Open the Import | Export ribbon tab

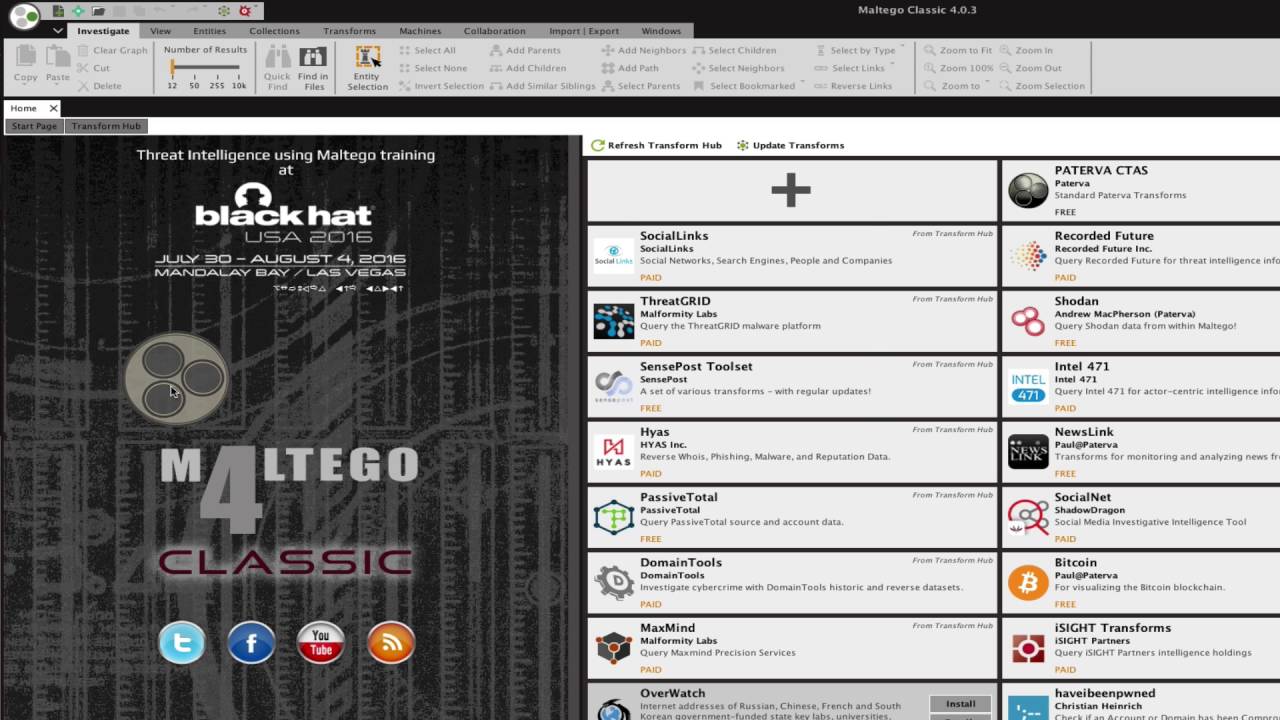(x=584, y=31)
